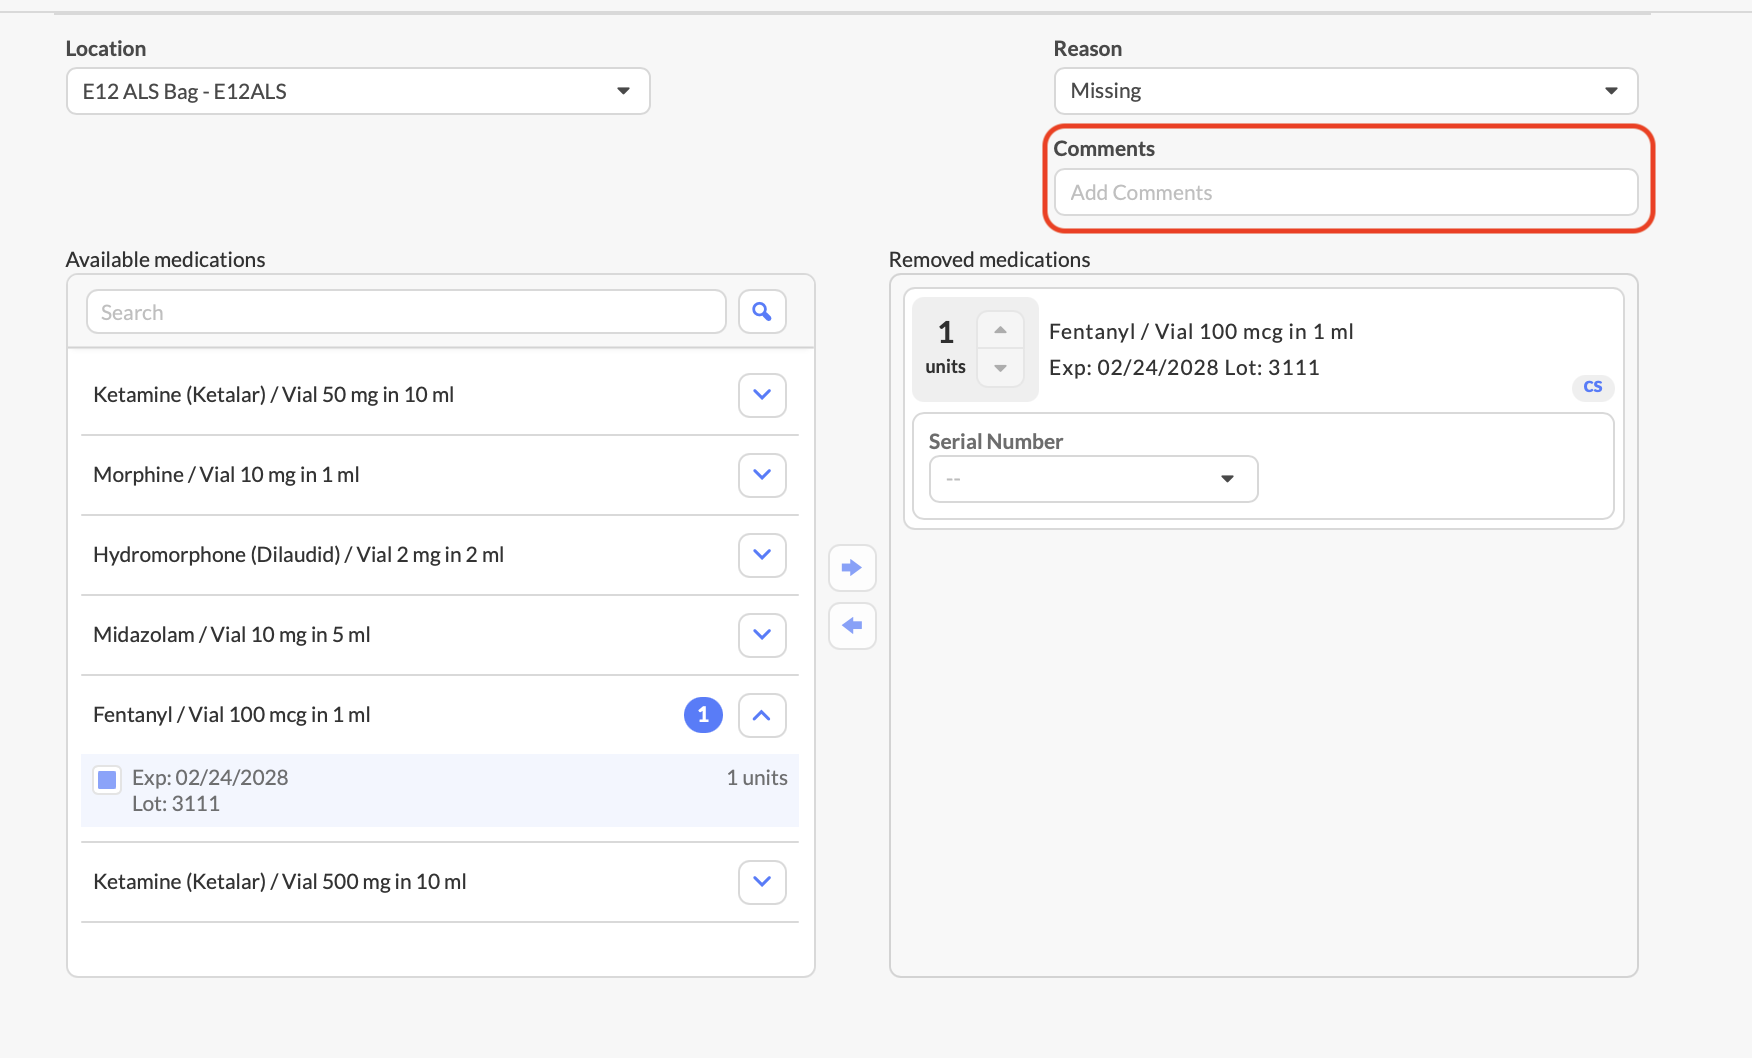Image resolution: width=1752 pixels, height=1058 pixels.
Task: Focus the available medications Search field
Action: click(x=406, y=312)
